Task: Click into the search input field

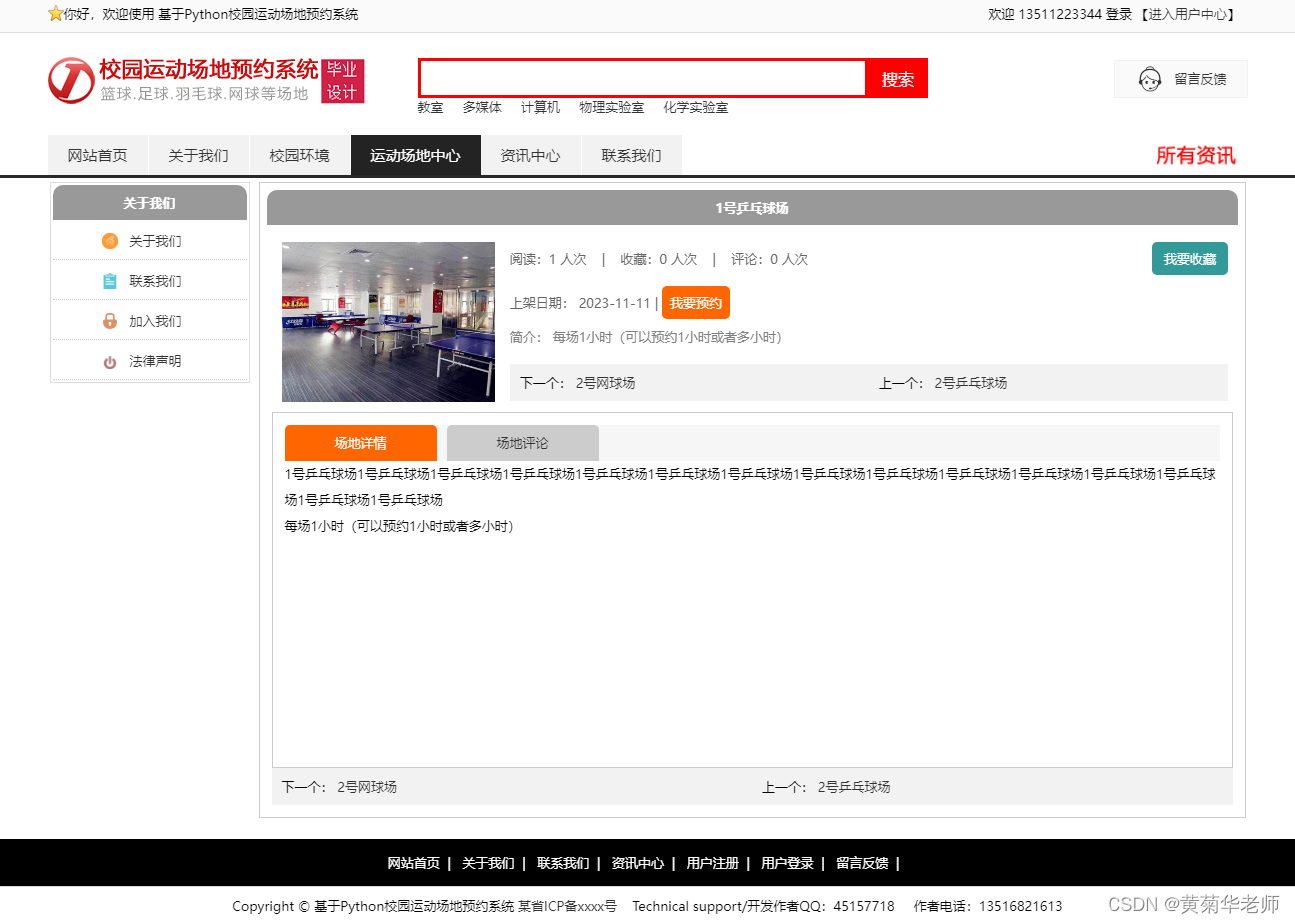Action: (642, 78)
